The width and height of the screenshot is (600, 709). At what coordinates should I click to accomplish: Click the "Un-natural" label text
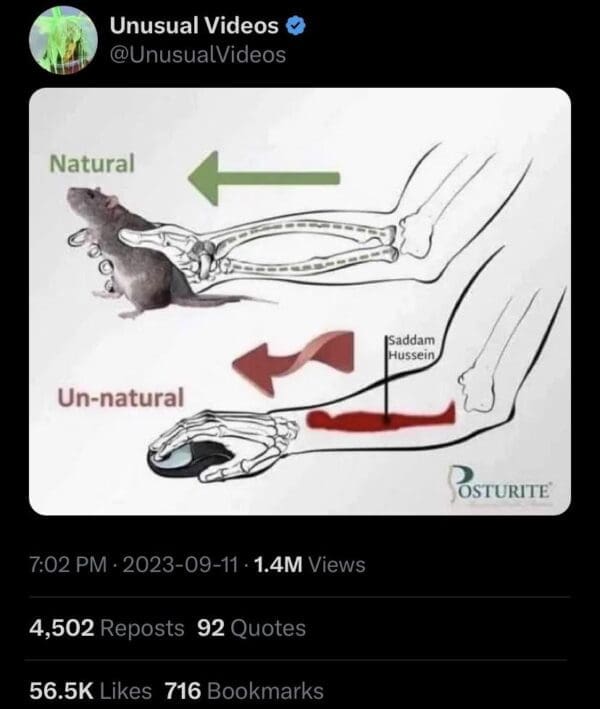click(x=121, y=397)
